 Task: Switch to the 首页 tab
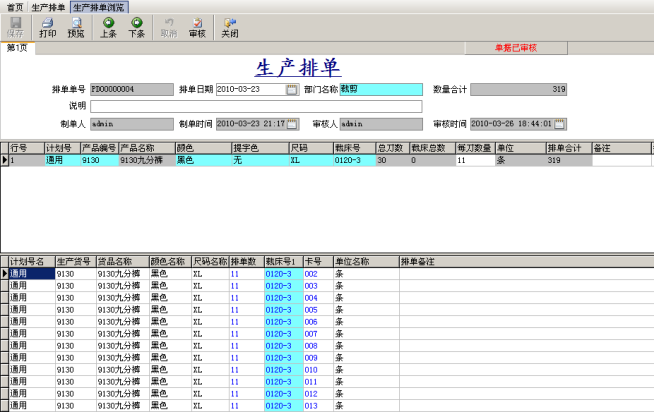click(13, 6)
